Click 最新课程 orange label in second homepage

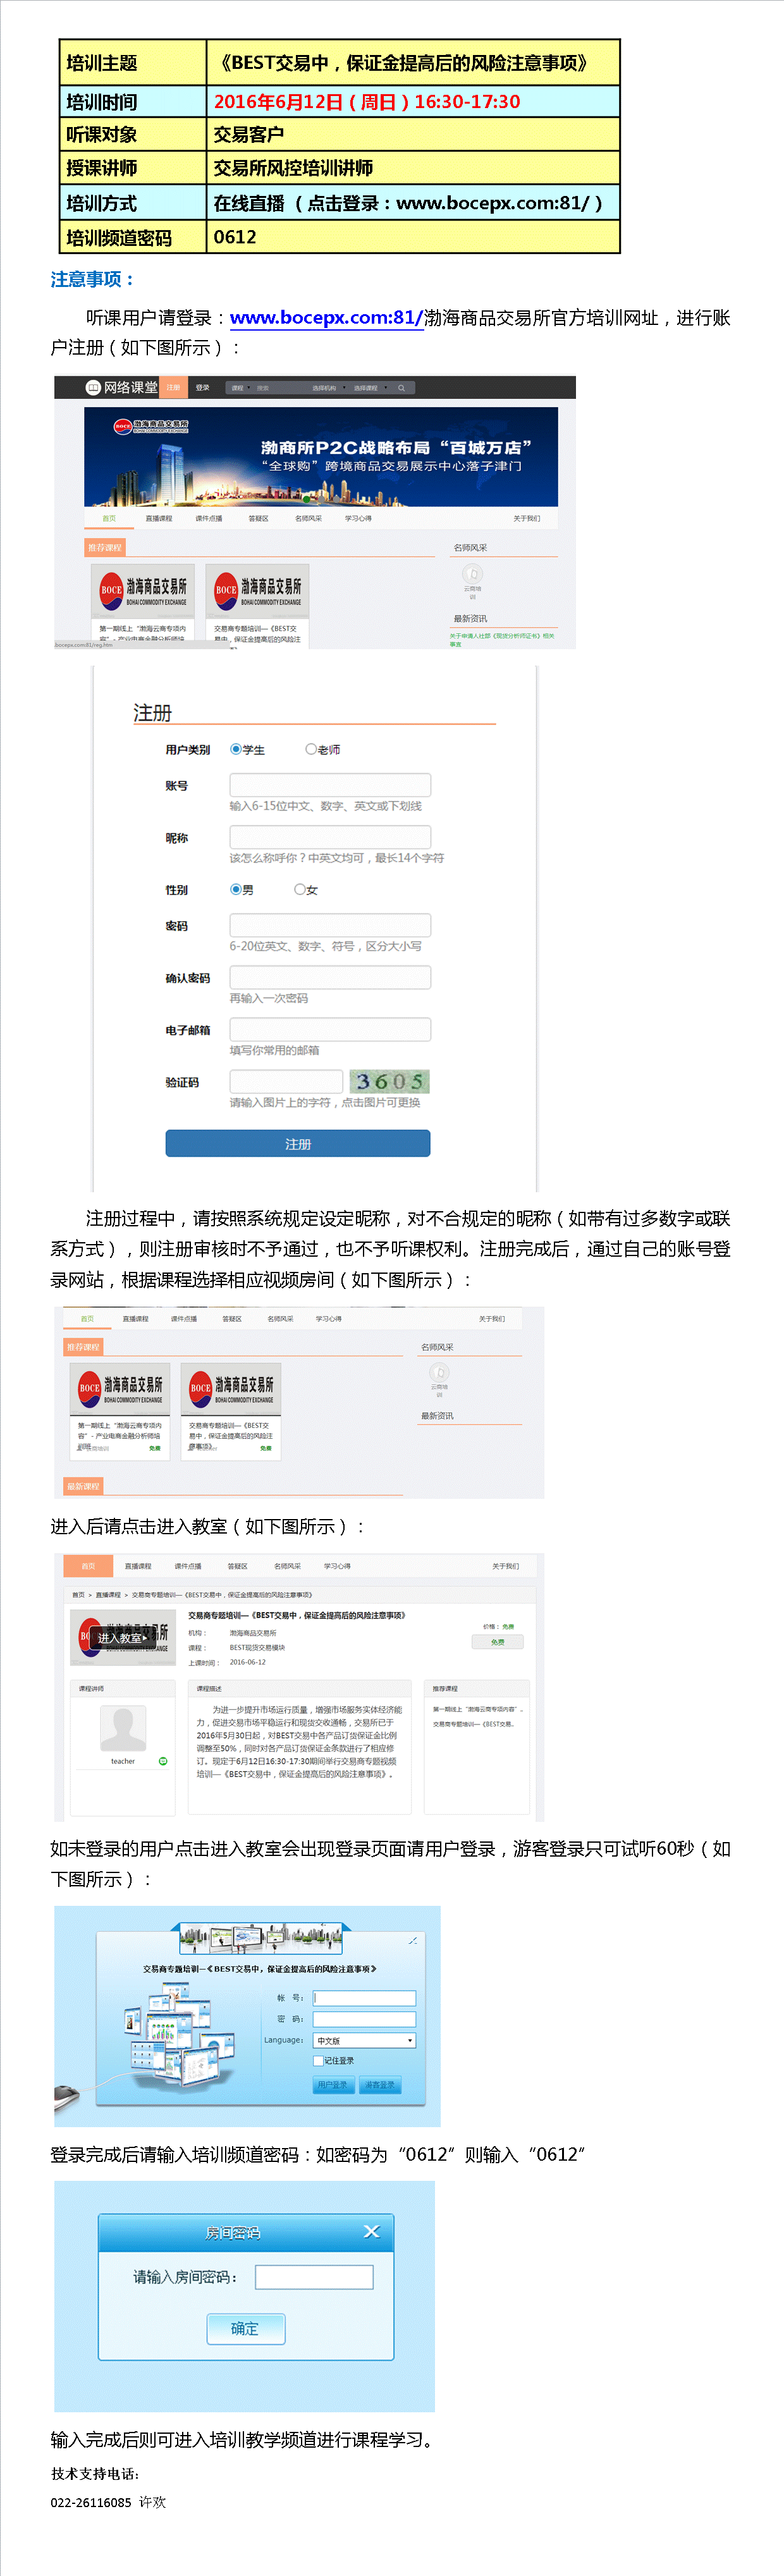pos(83,1486)
